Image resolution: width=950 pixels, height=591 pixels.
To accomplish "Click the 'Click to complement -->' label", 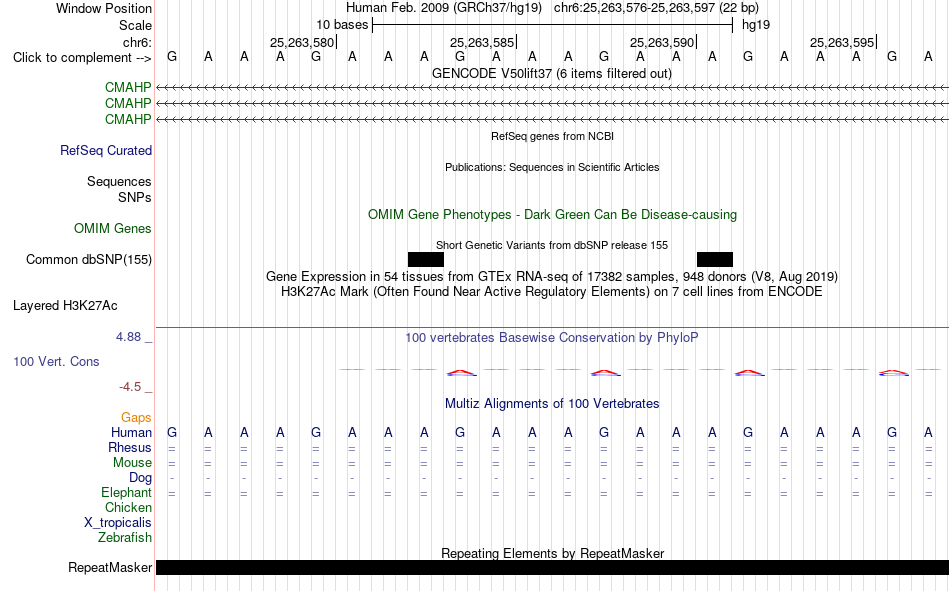I will [82, 58].
